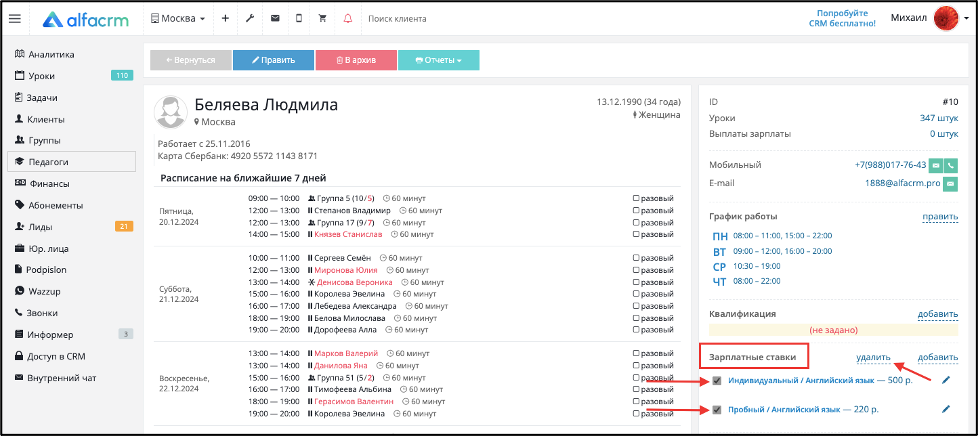Click the Править button

[x=273, y=60]
